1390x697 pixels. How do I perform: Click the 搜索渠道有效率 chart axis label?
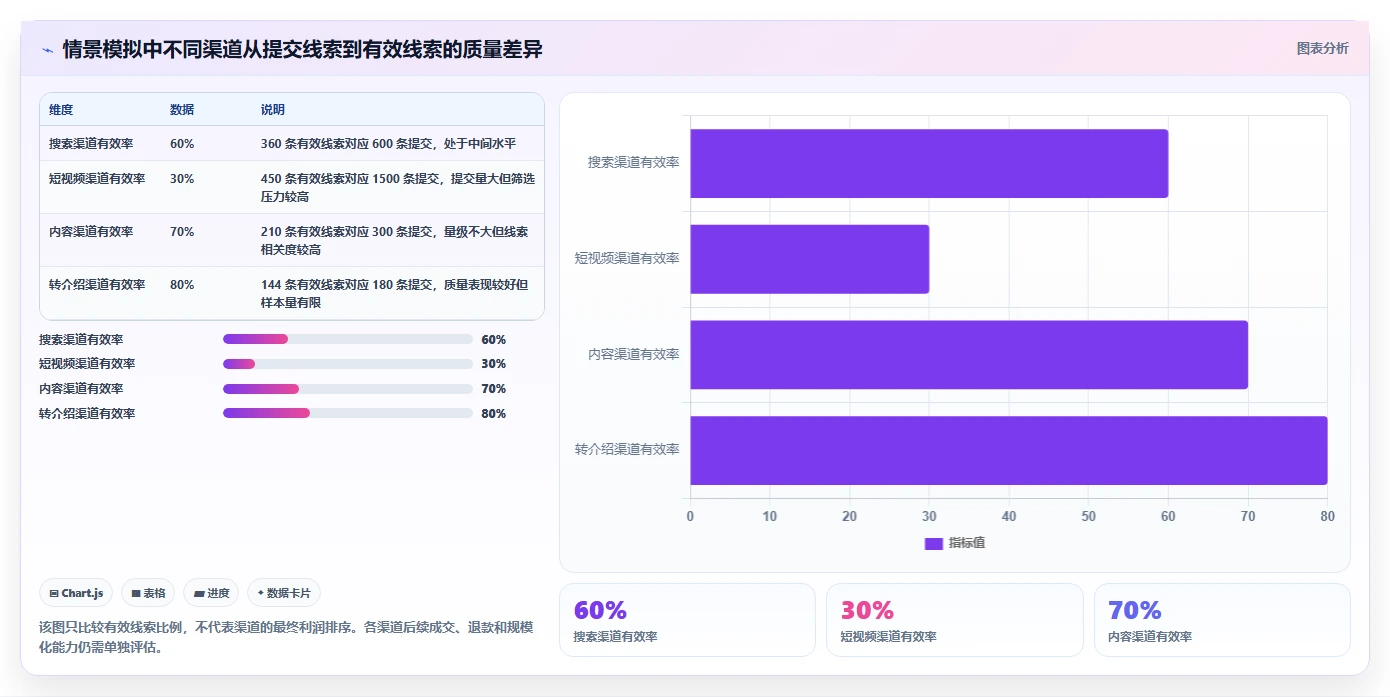(x=634, y=162)
